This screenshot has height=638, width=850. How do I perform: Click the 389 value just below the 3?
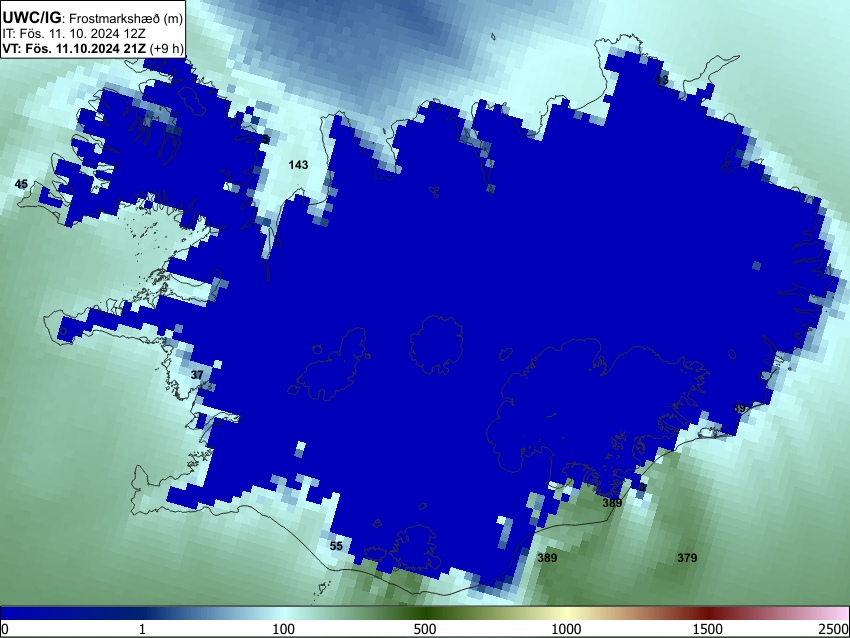pos(612,503)
